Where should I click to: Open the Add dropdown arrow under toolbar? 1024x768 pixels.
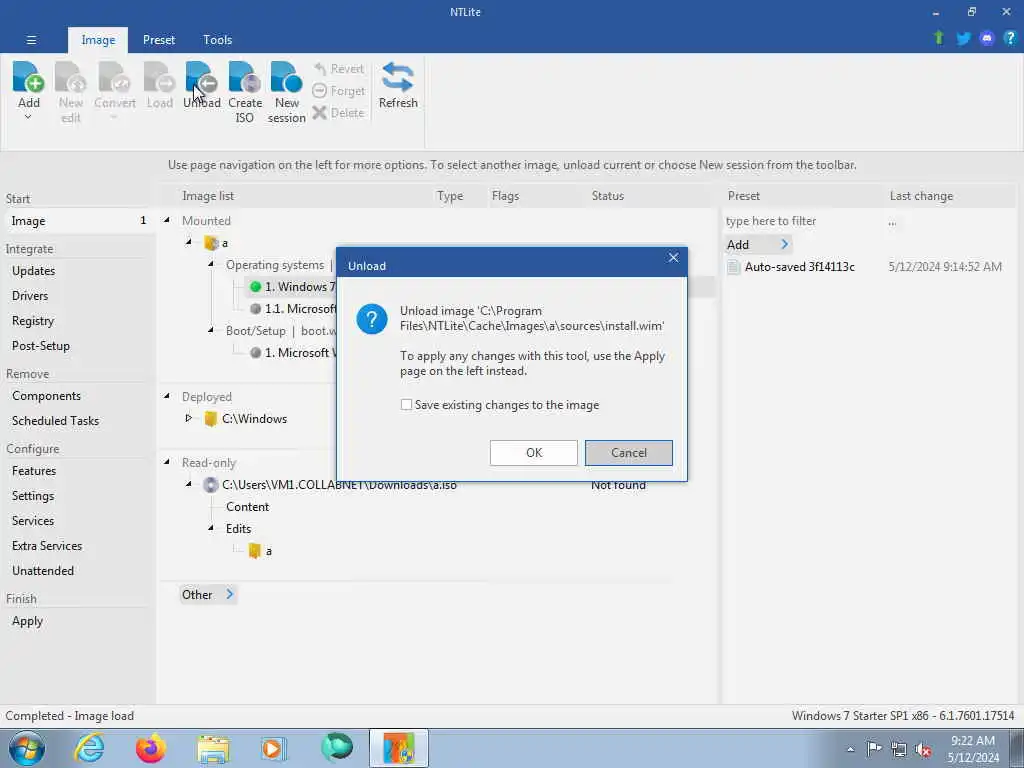coord(28,118)
